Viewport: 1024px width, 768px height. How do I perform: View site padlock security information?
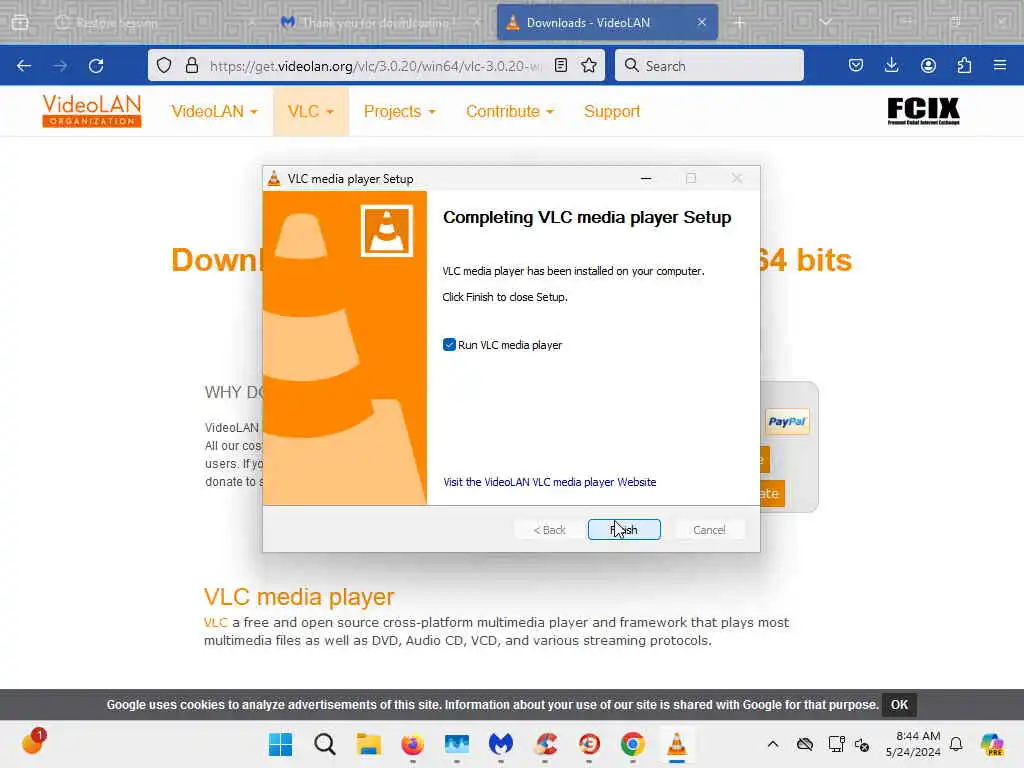(191, 65)
